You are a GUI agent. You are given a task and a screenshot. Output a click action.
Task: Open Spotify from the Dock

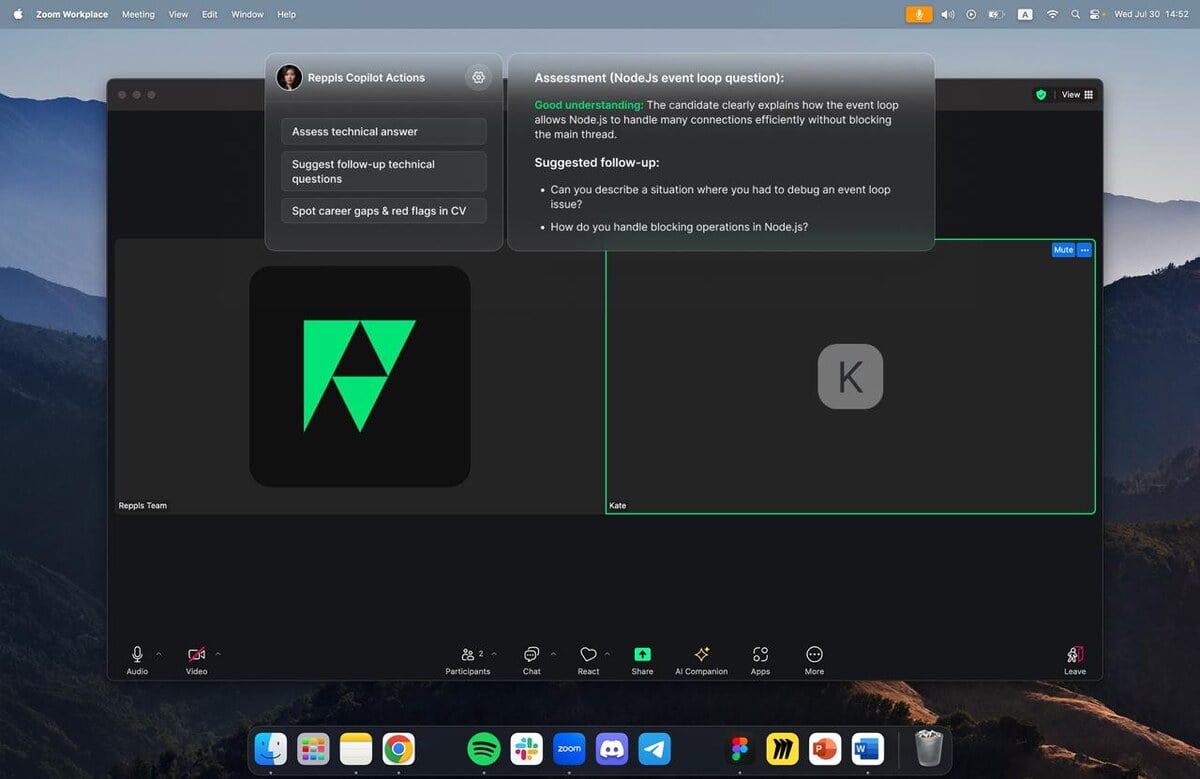(x=484, y=748)
